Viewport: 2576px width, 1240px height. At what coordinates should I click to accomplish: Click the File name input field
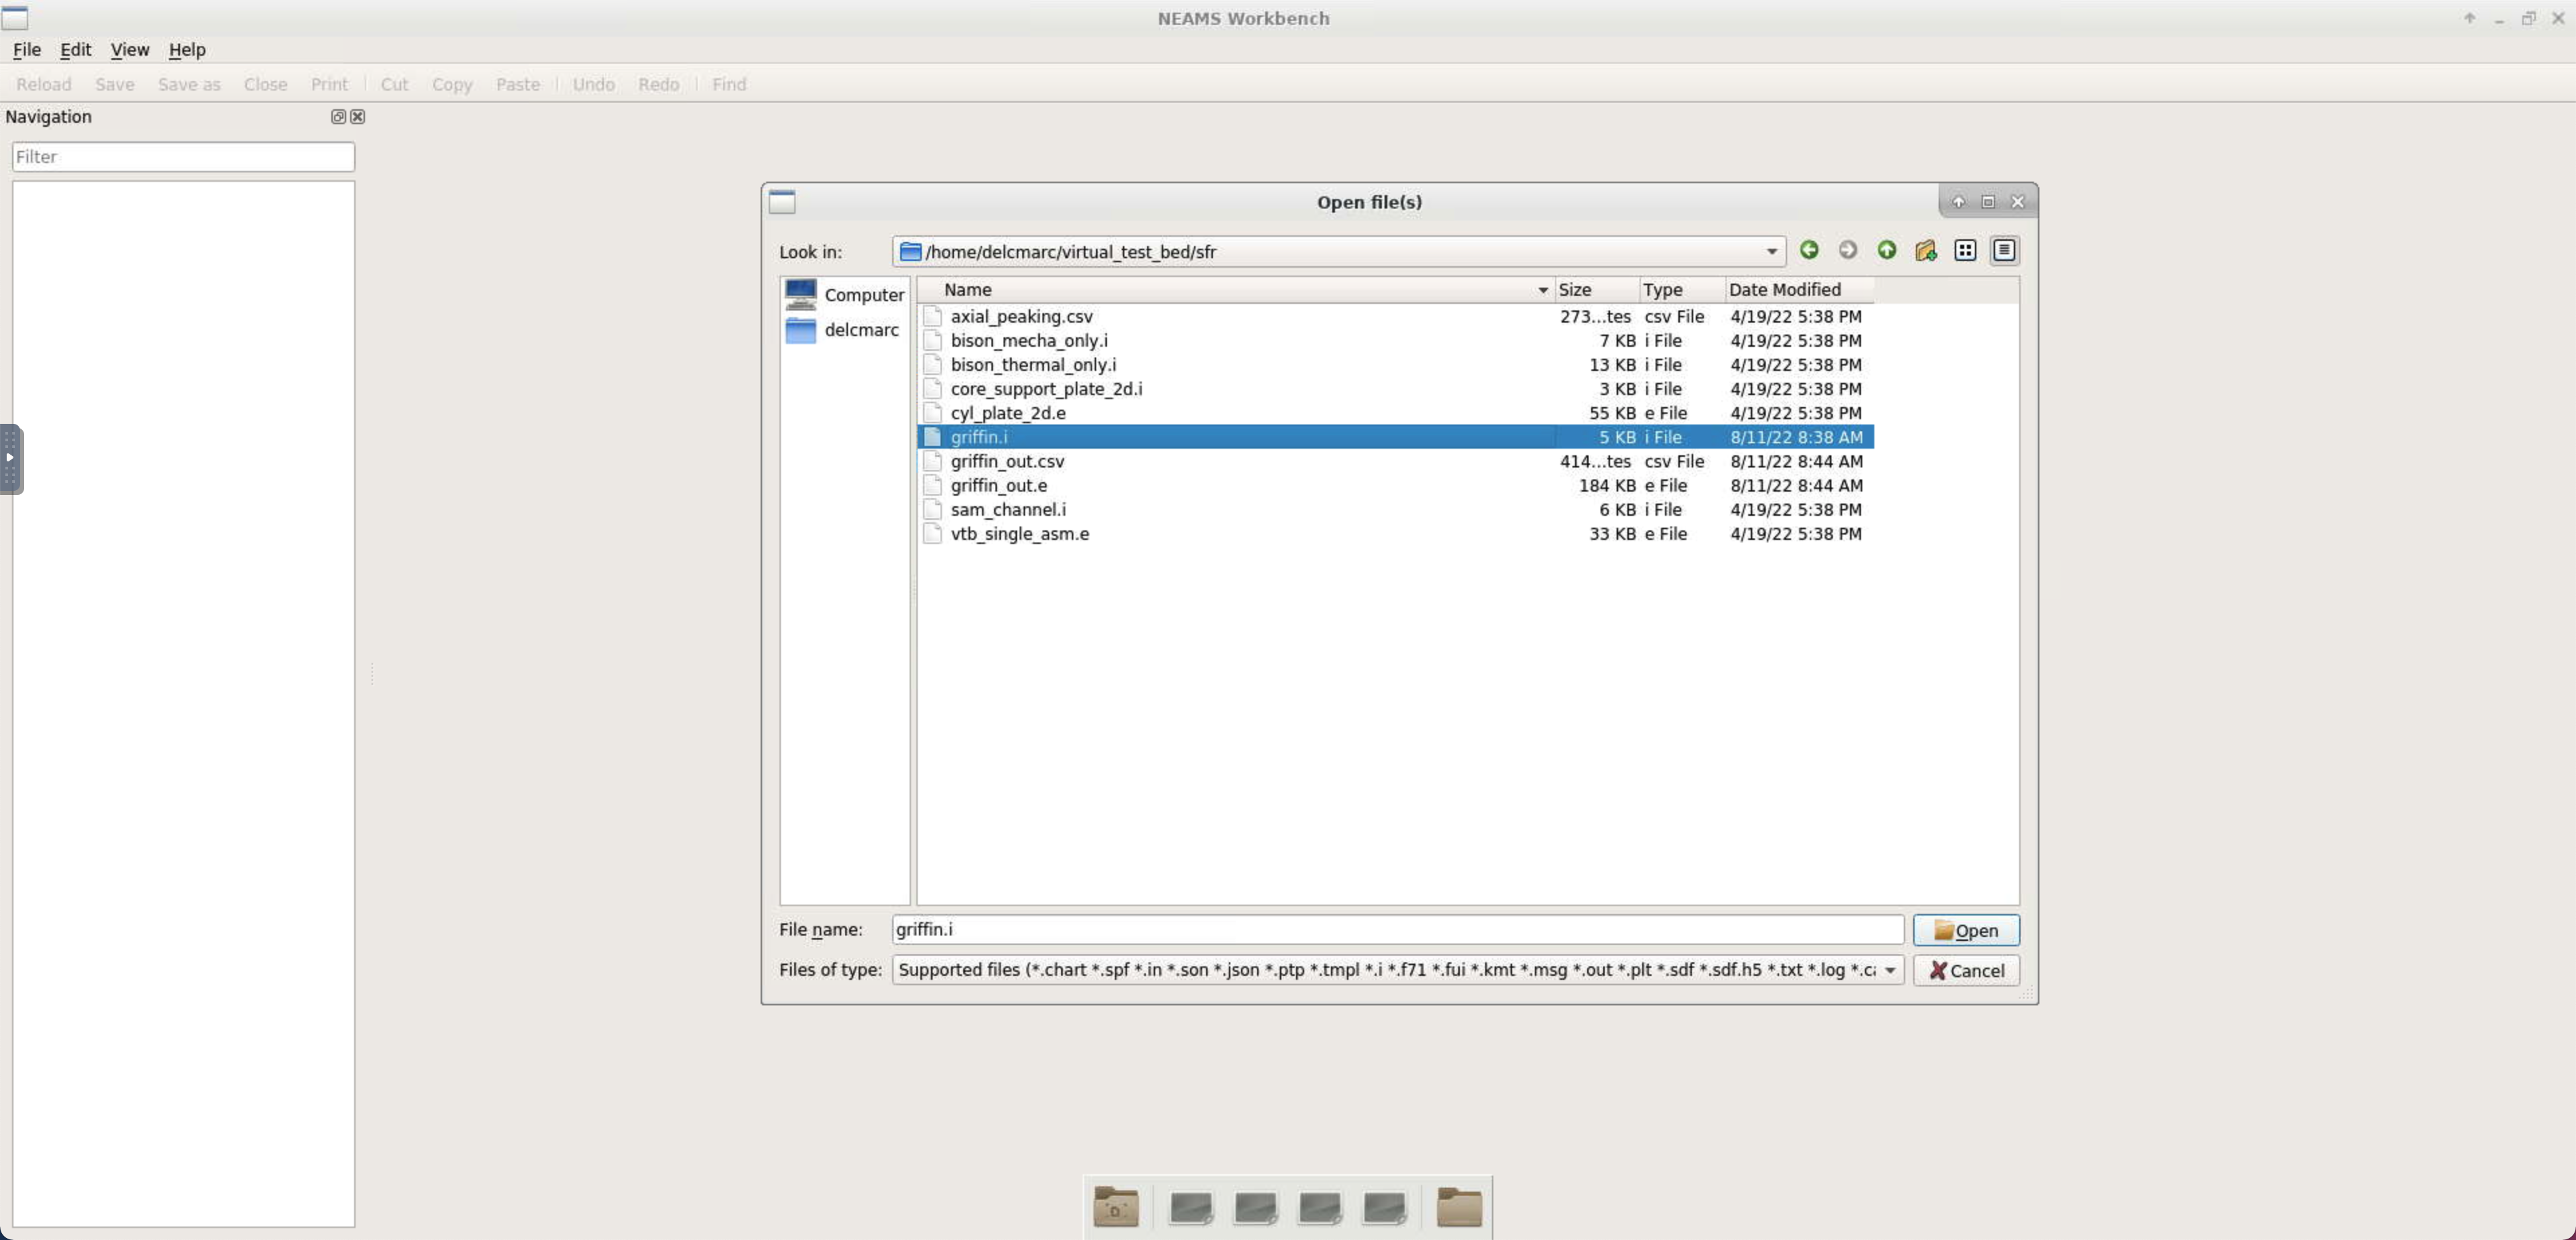click(1397, 929)
